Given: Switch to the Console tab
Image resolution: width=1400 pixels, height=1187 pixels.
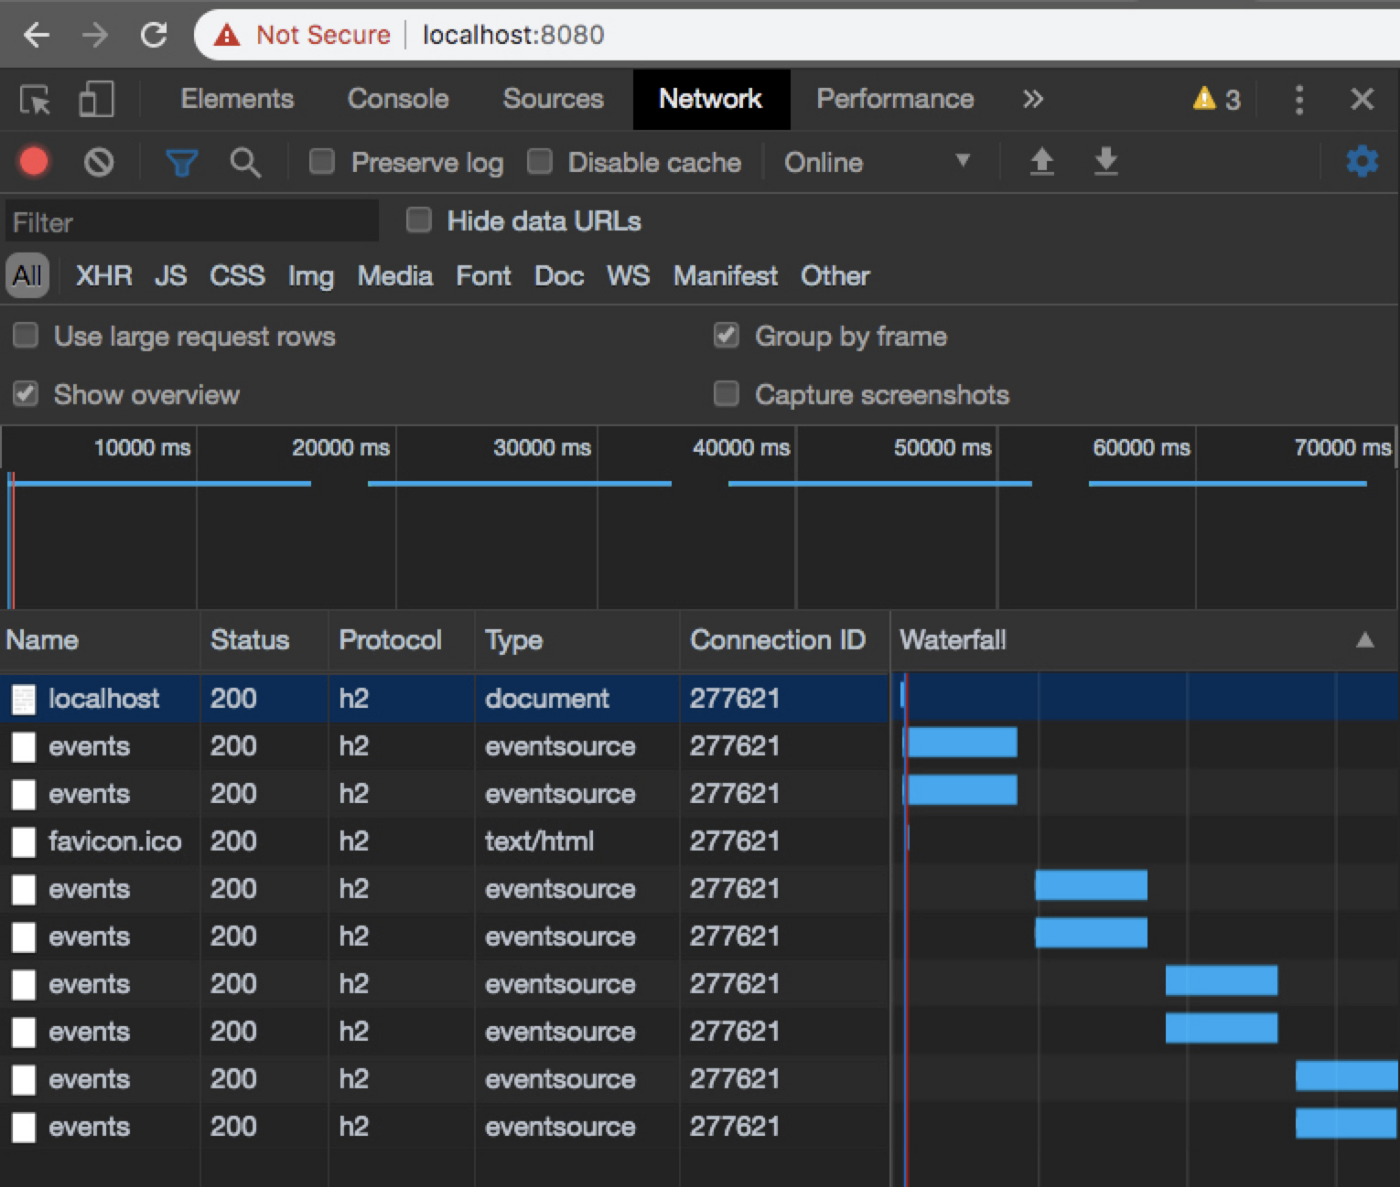Looking at the screenshot, I should click(397, 99).
